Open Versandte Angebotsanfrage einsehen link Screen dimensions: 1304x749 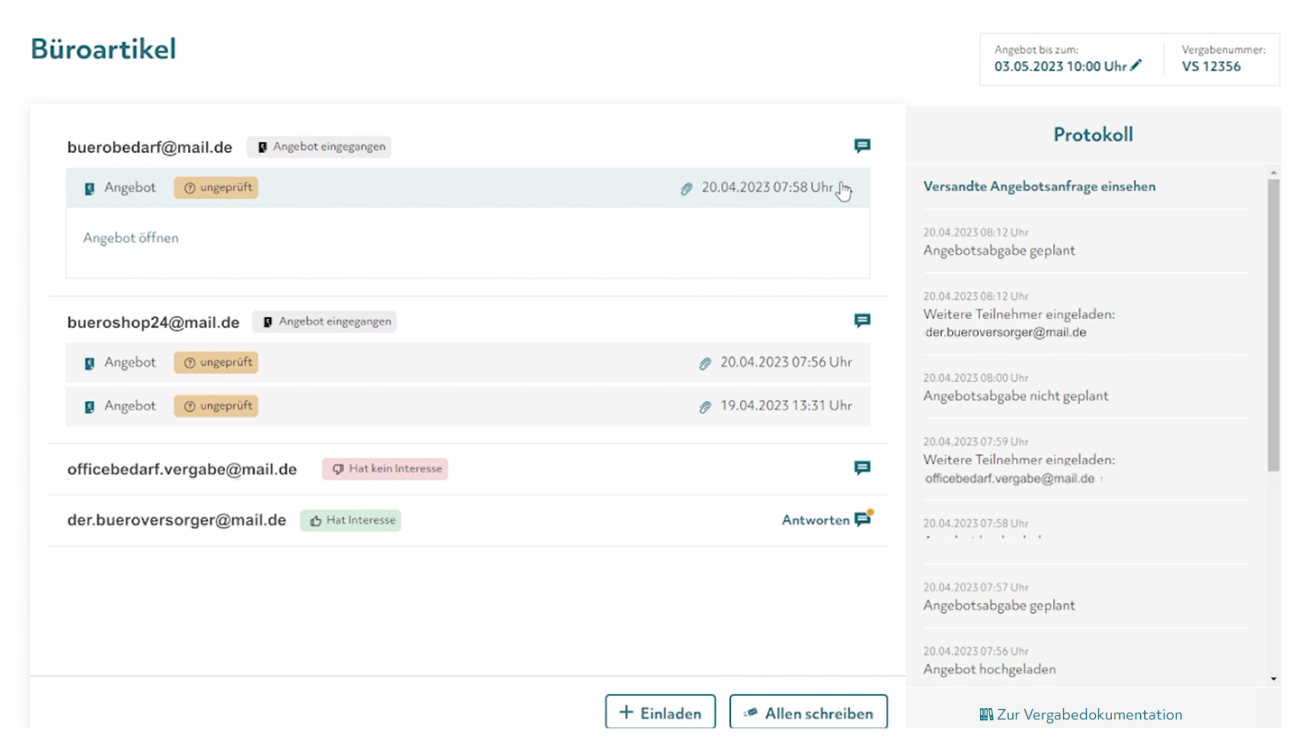pyautogui.click(x=1039, y=187)
